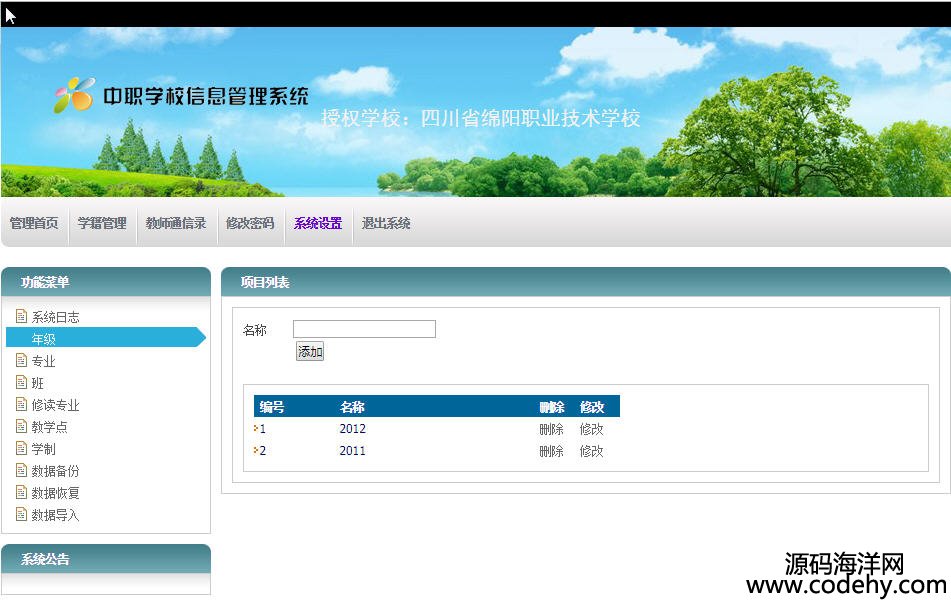Open 教师通信录 in the top navigation
This screenshot has width=951, height=605.
176,224
